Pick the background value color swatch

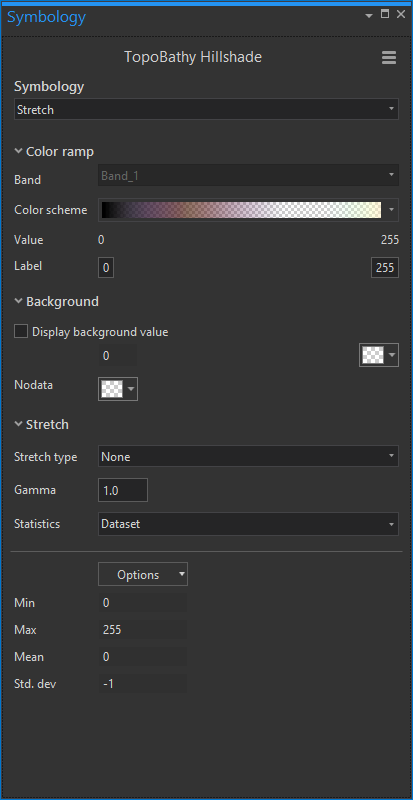pos(379,355)
